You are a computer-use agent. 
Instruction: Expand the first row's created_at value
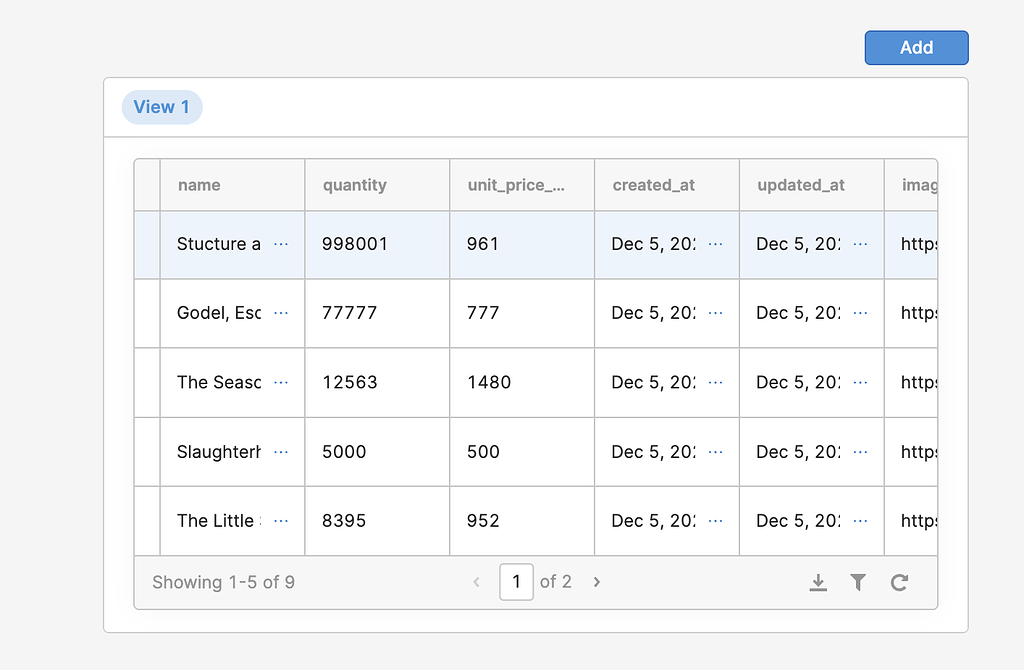click(714, 243)
